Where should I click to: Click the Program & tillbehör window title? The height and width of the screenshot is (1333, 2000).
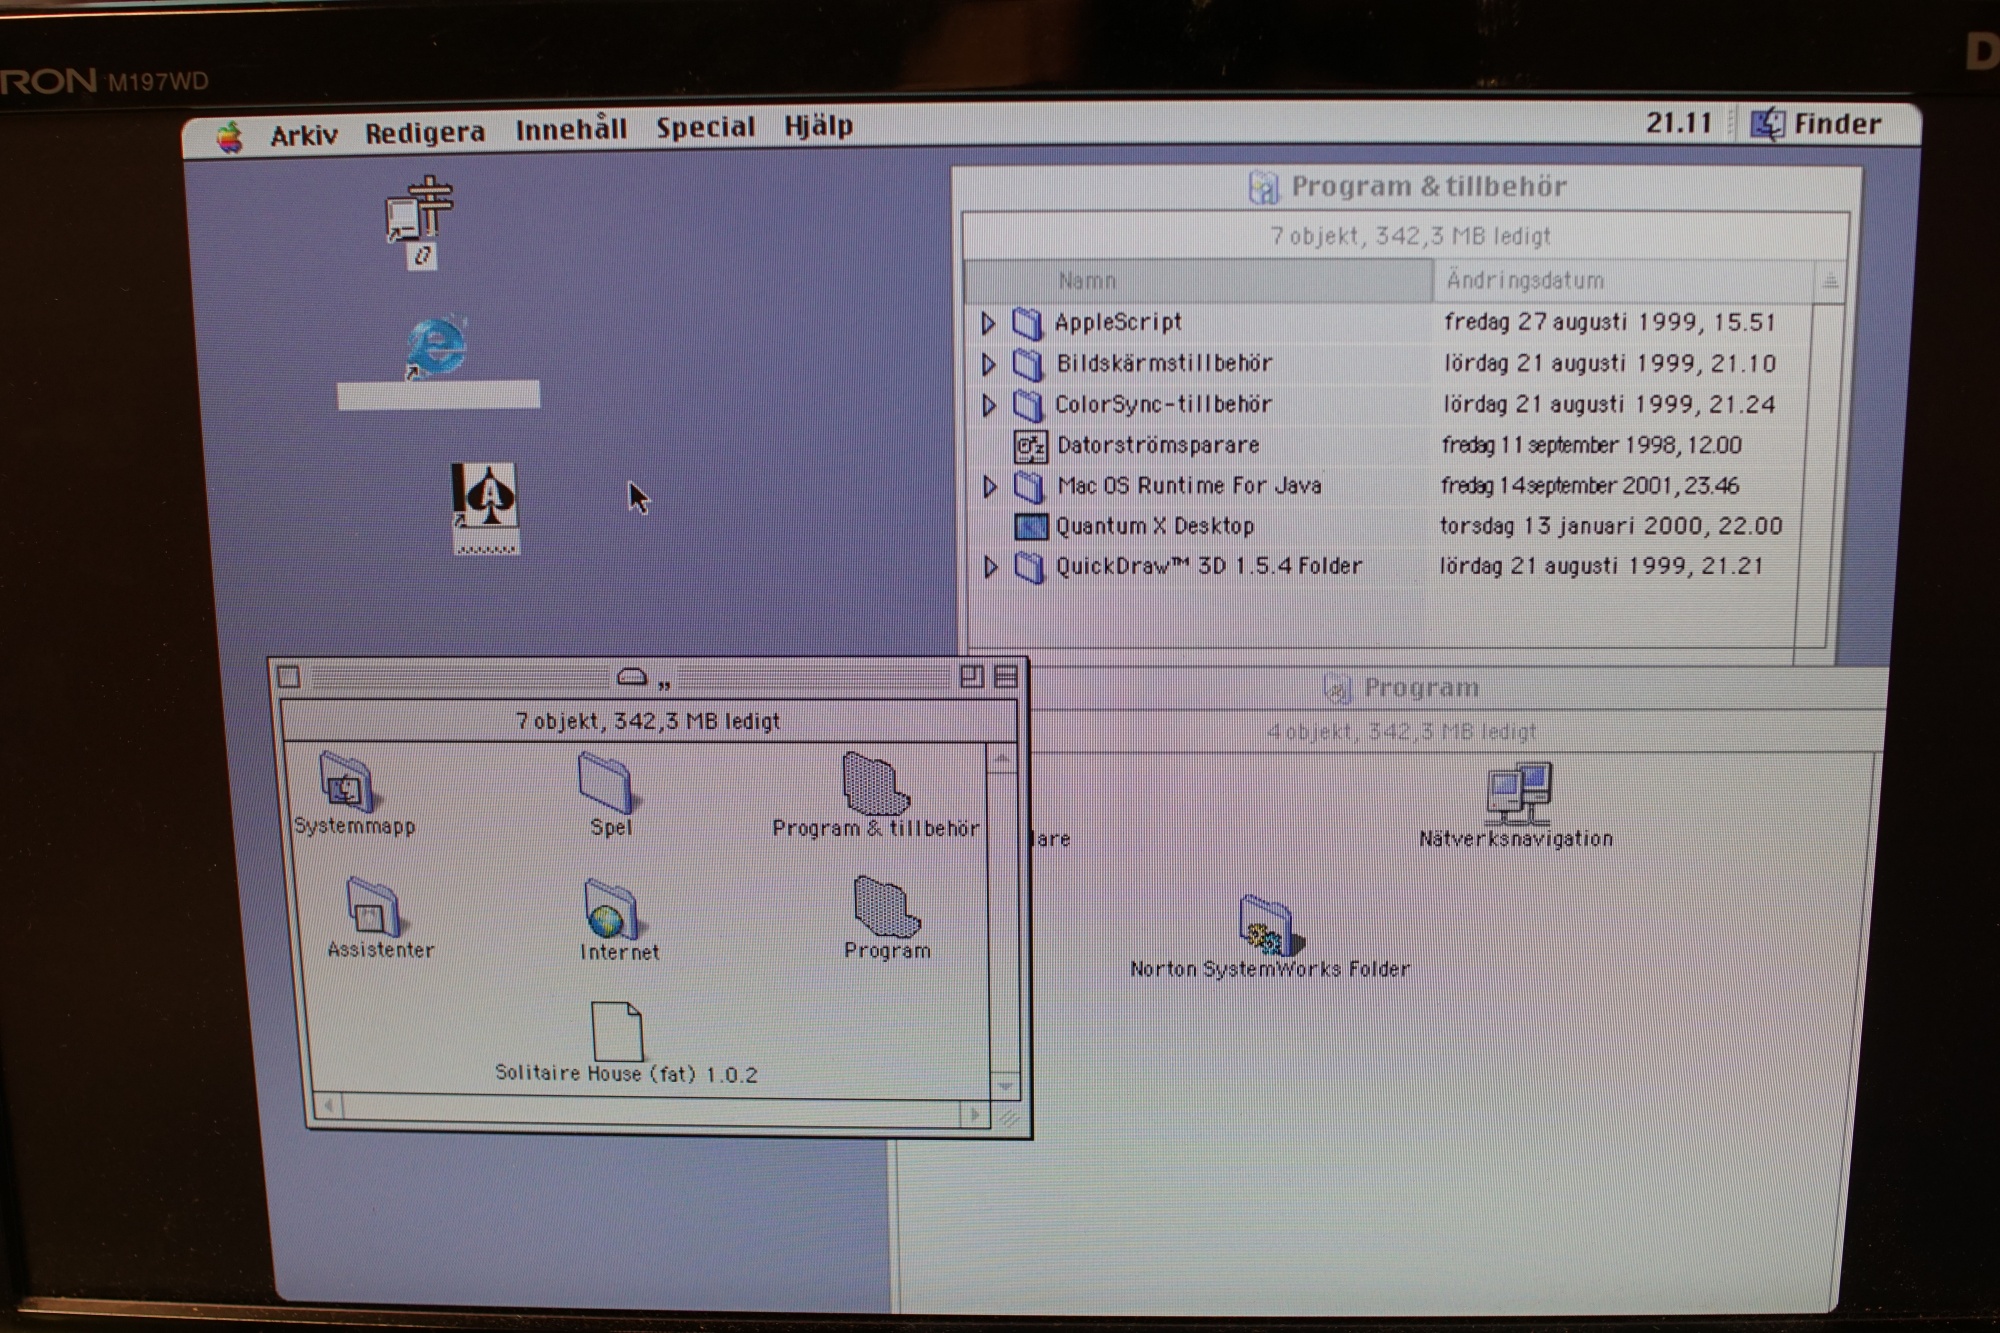(1429, 187)
